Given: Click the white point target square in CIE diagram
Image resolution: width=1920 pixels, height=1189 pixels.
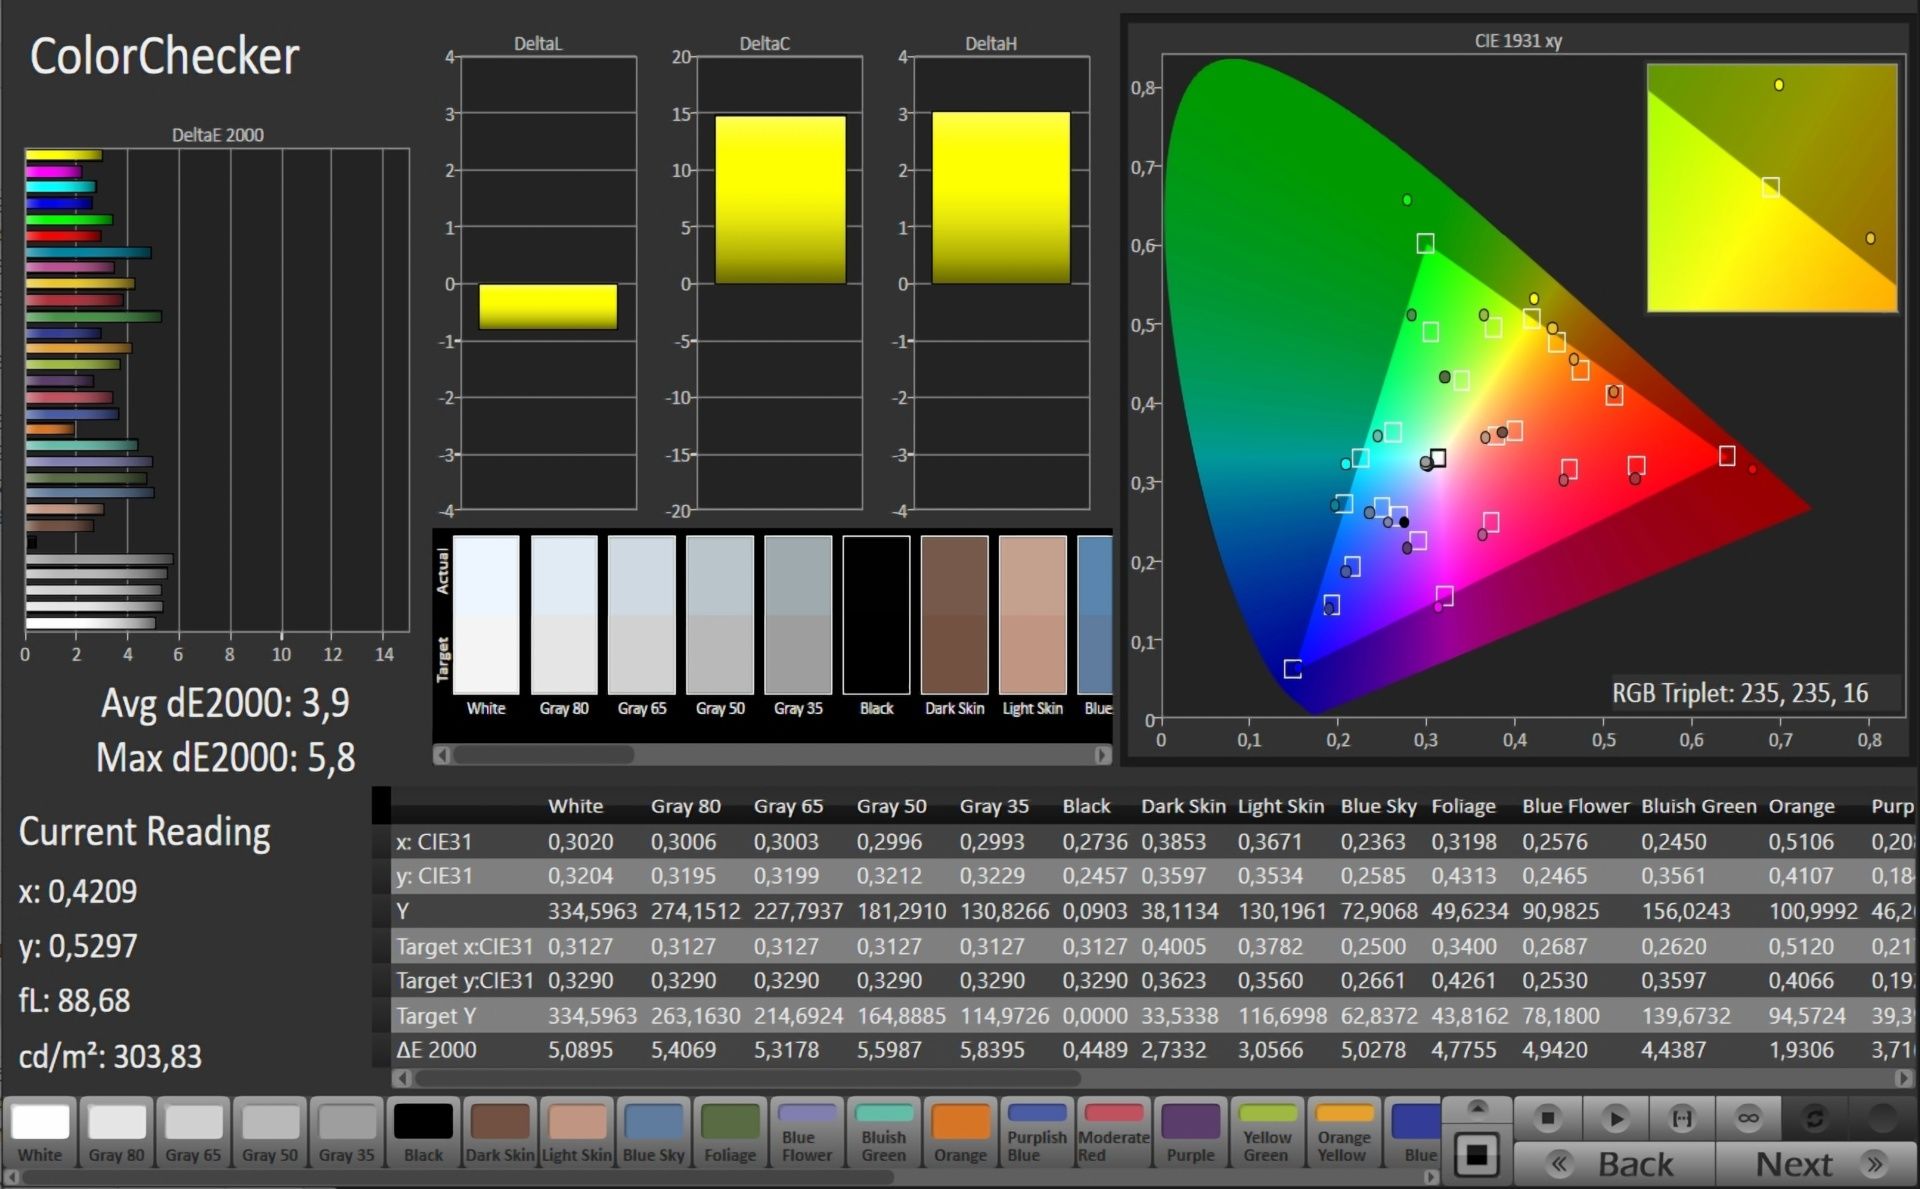Looking at the screenshot, I should click(x=1438, y=458).
